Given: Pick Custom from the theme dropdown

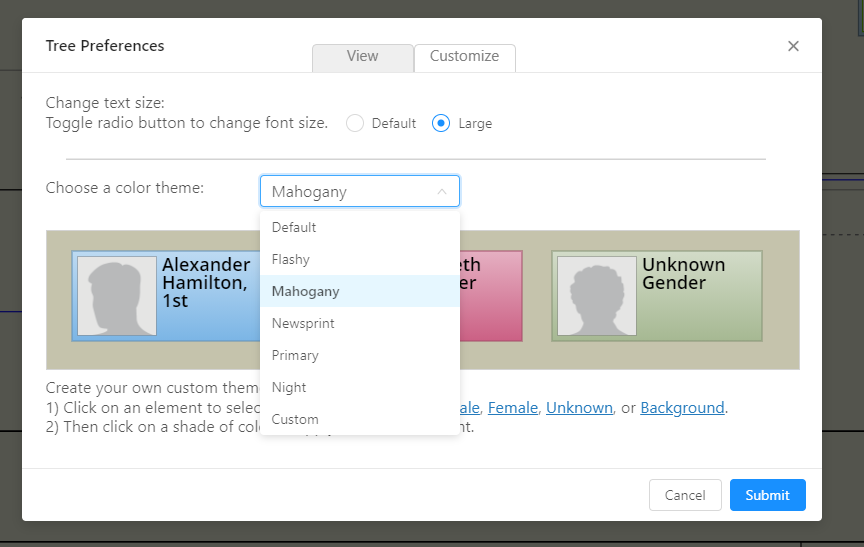Looking at the screenshot, I should pos(295,419).
